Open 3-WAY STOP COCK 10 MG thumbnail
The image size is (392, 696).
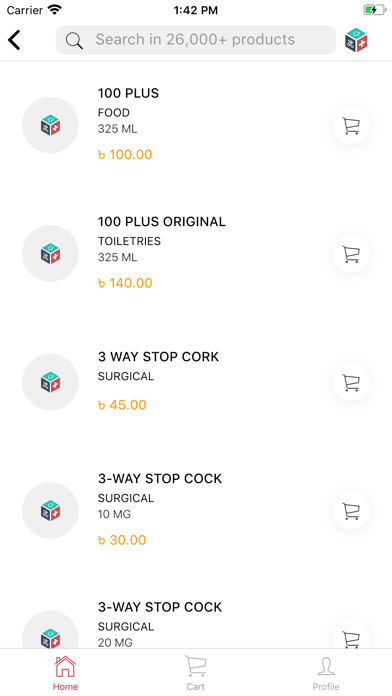(x=51, y=510)
